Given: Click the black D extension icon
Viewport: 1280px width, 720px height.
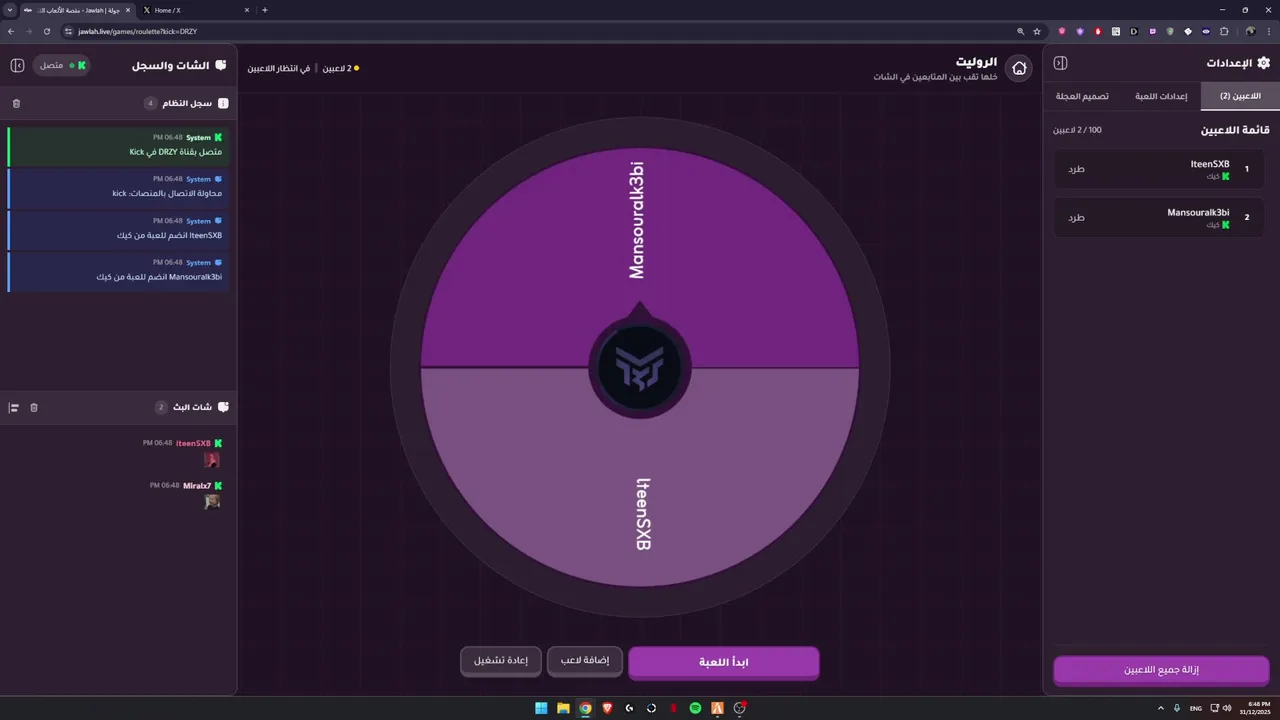Looking at the screenshot, I should (x=1134, y=31).
